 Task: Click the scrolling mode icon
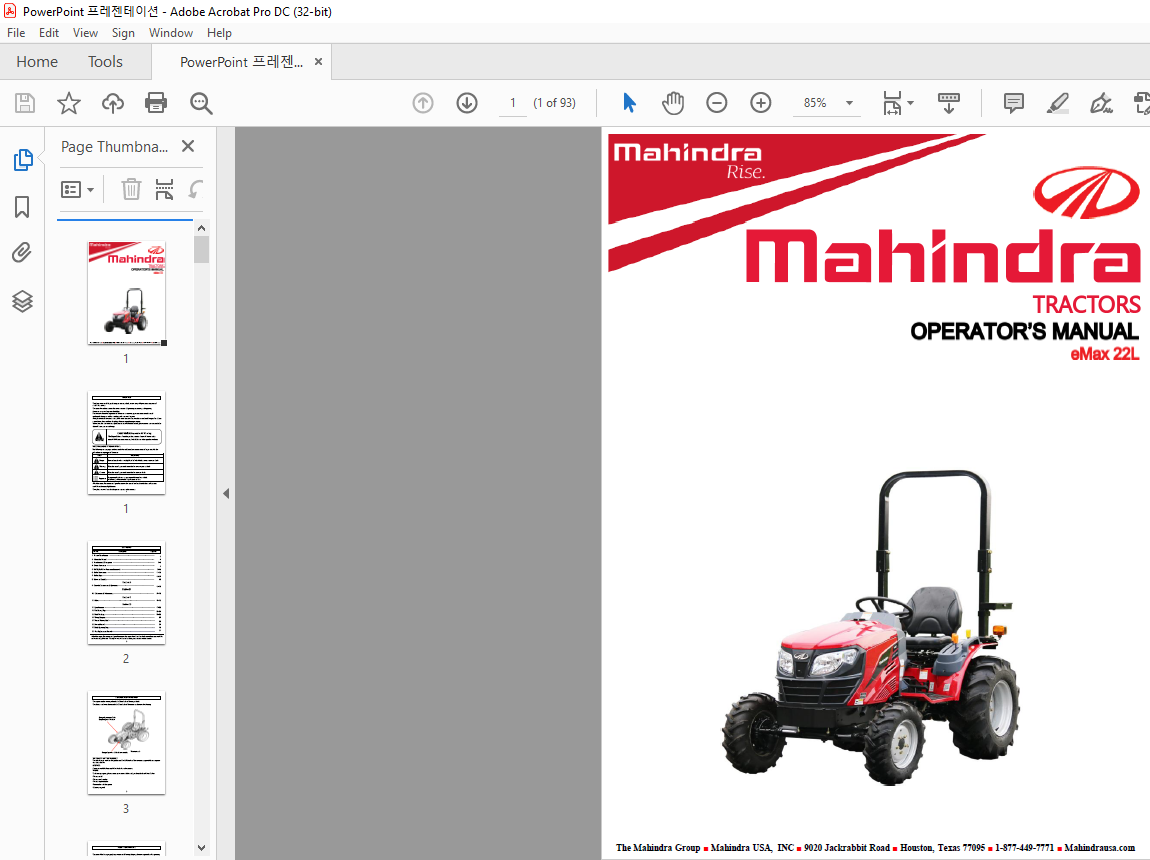pos(948,103)
